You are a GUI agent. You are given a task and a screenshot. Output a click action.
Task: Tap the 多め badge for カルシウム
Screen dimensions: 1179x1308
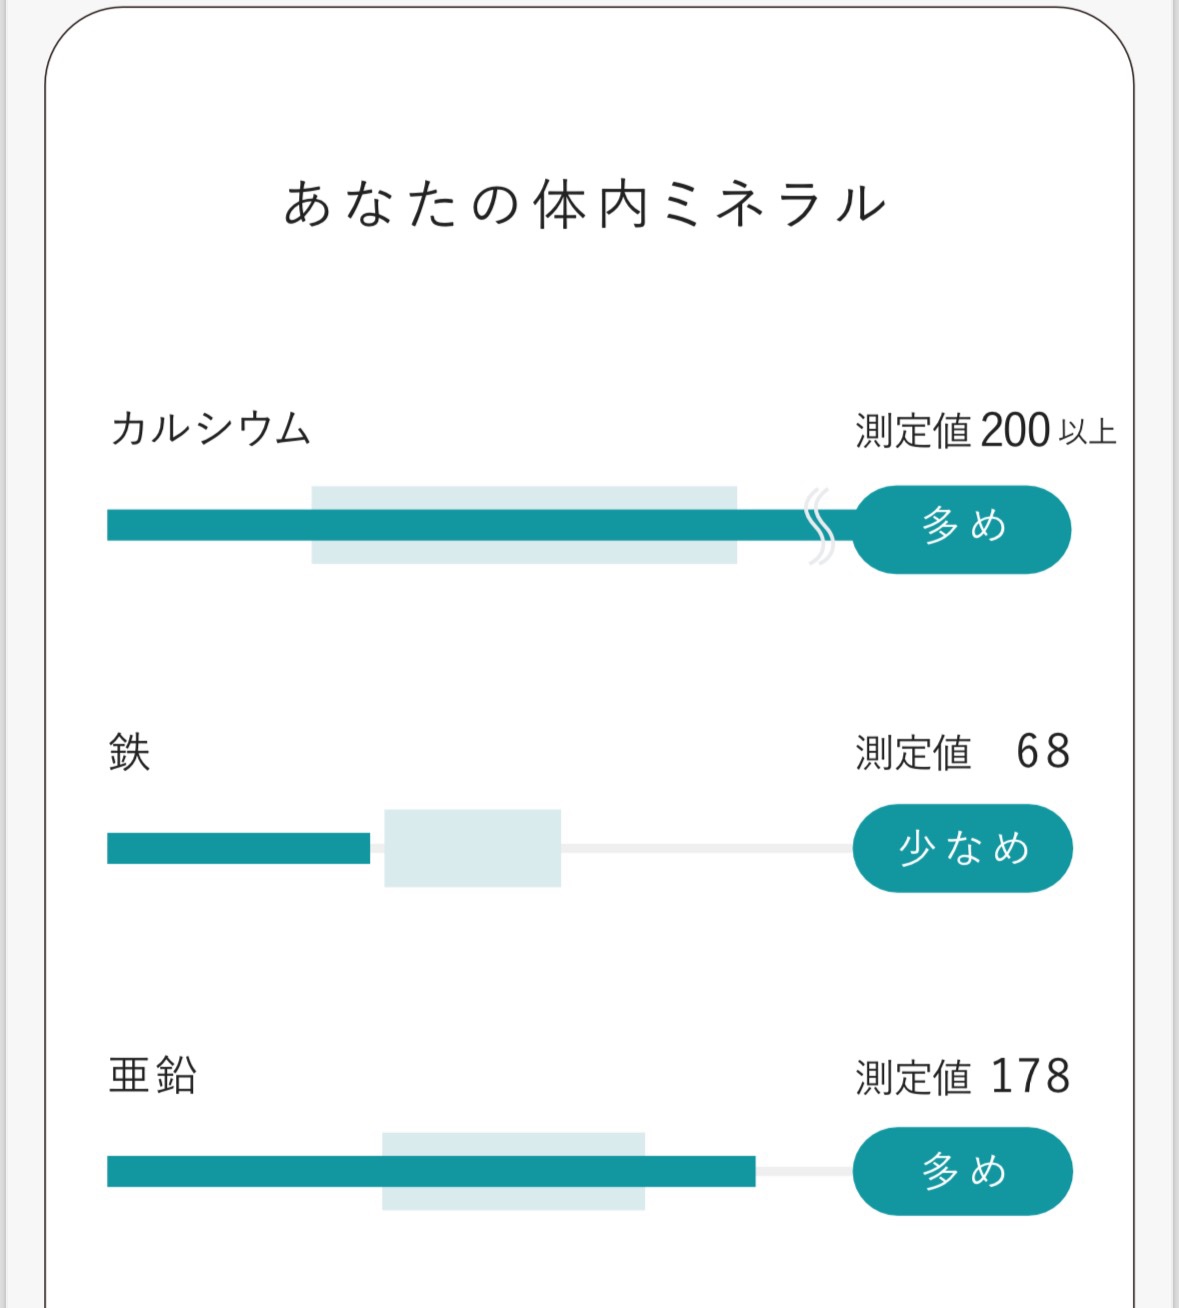click(962, 529)
